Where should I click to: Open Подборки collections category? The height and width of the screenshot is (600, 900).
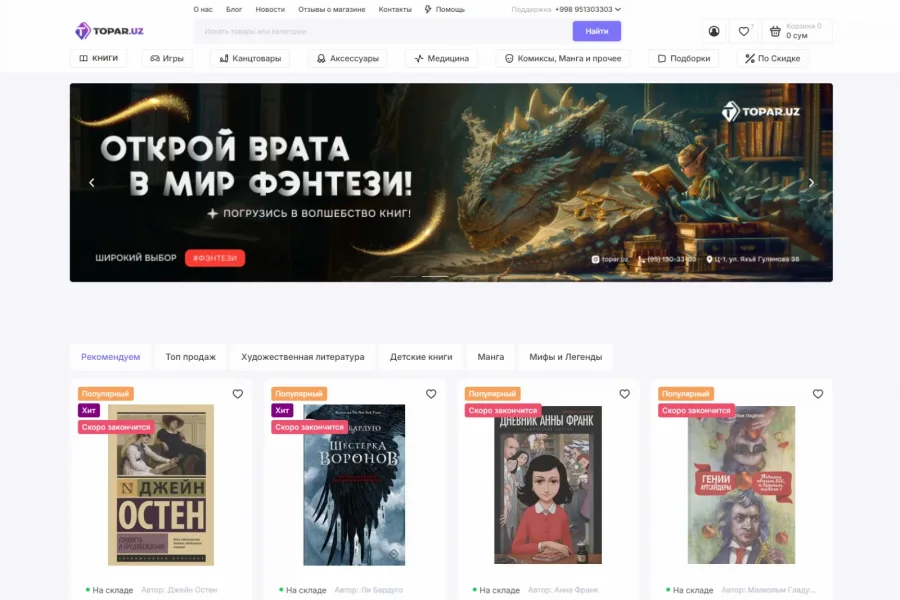point(684,58)
